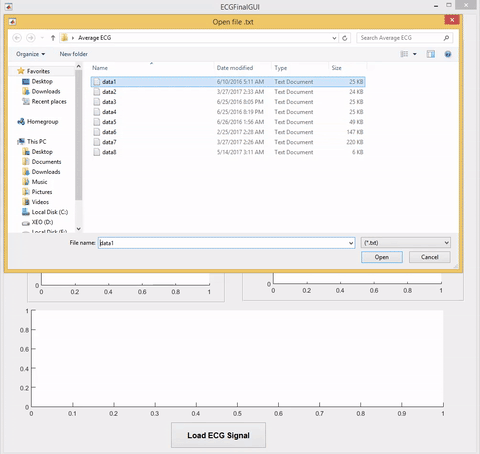The image size is (480, 454).
Task: Toggle the preview pane icon
Action: tap(431, 54)
